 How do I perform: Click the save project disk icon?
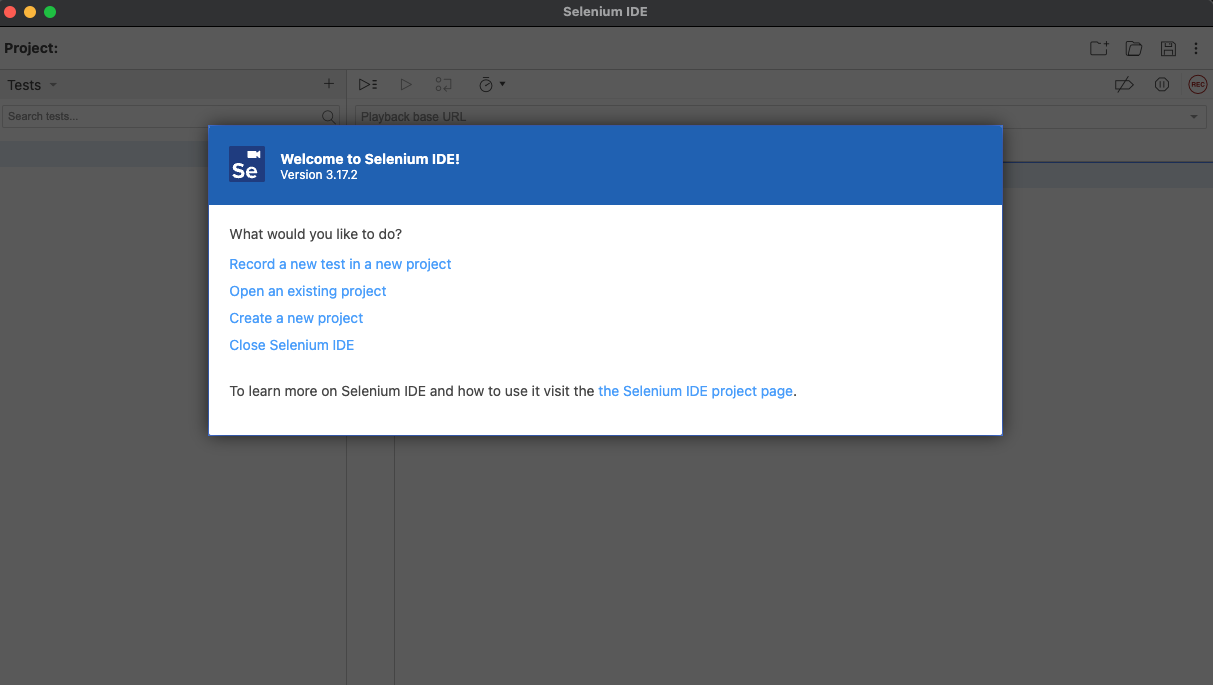tap(1167, 48)
